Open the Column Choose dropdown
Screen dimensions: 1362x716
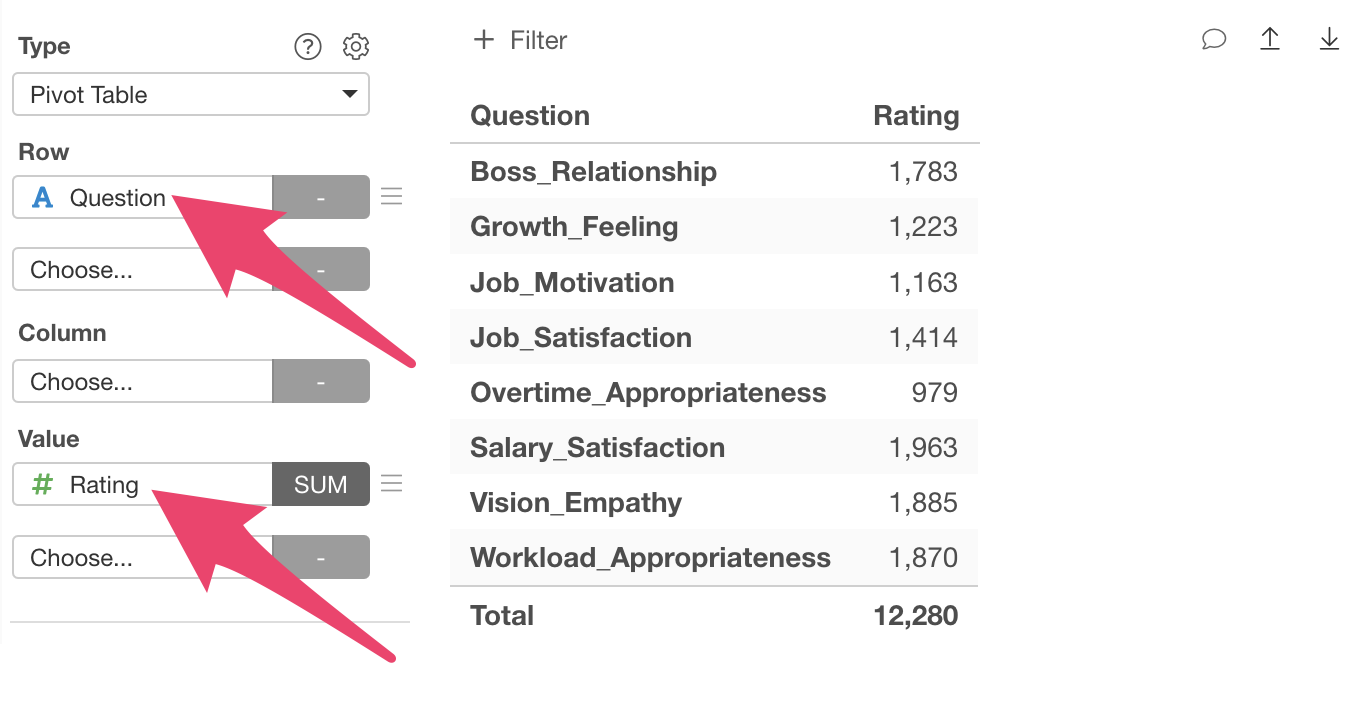coord(142,381)
